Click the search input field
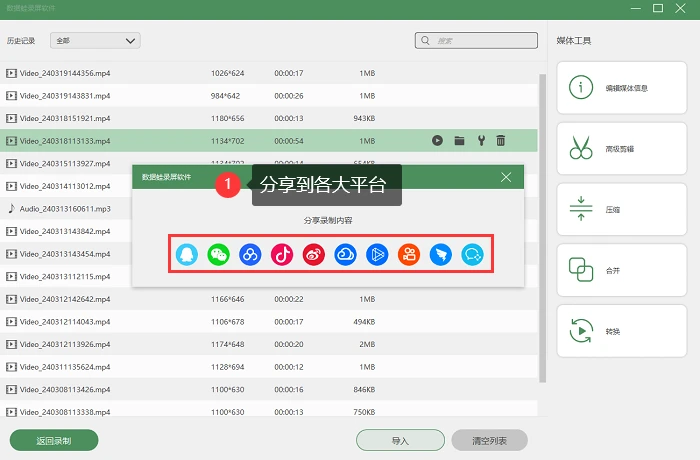The width and height of the screenshot is (700, 460). (x=476, y=41)
